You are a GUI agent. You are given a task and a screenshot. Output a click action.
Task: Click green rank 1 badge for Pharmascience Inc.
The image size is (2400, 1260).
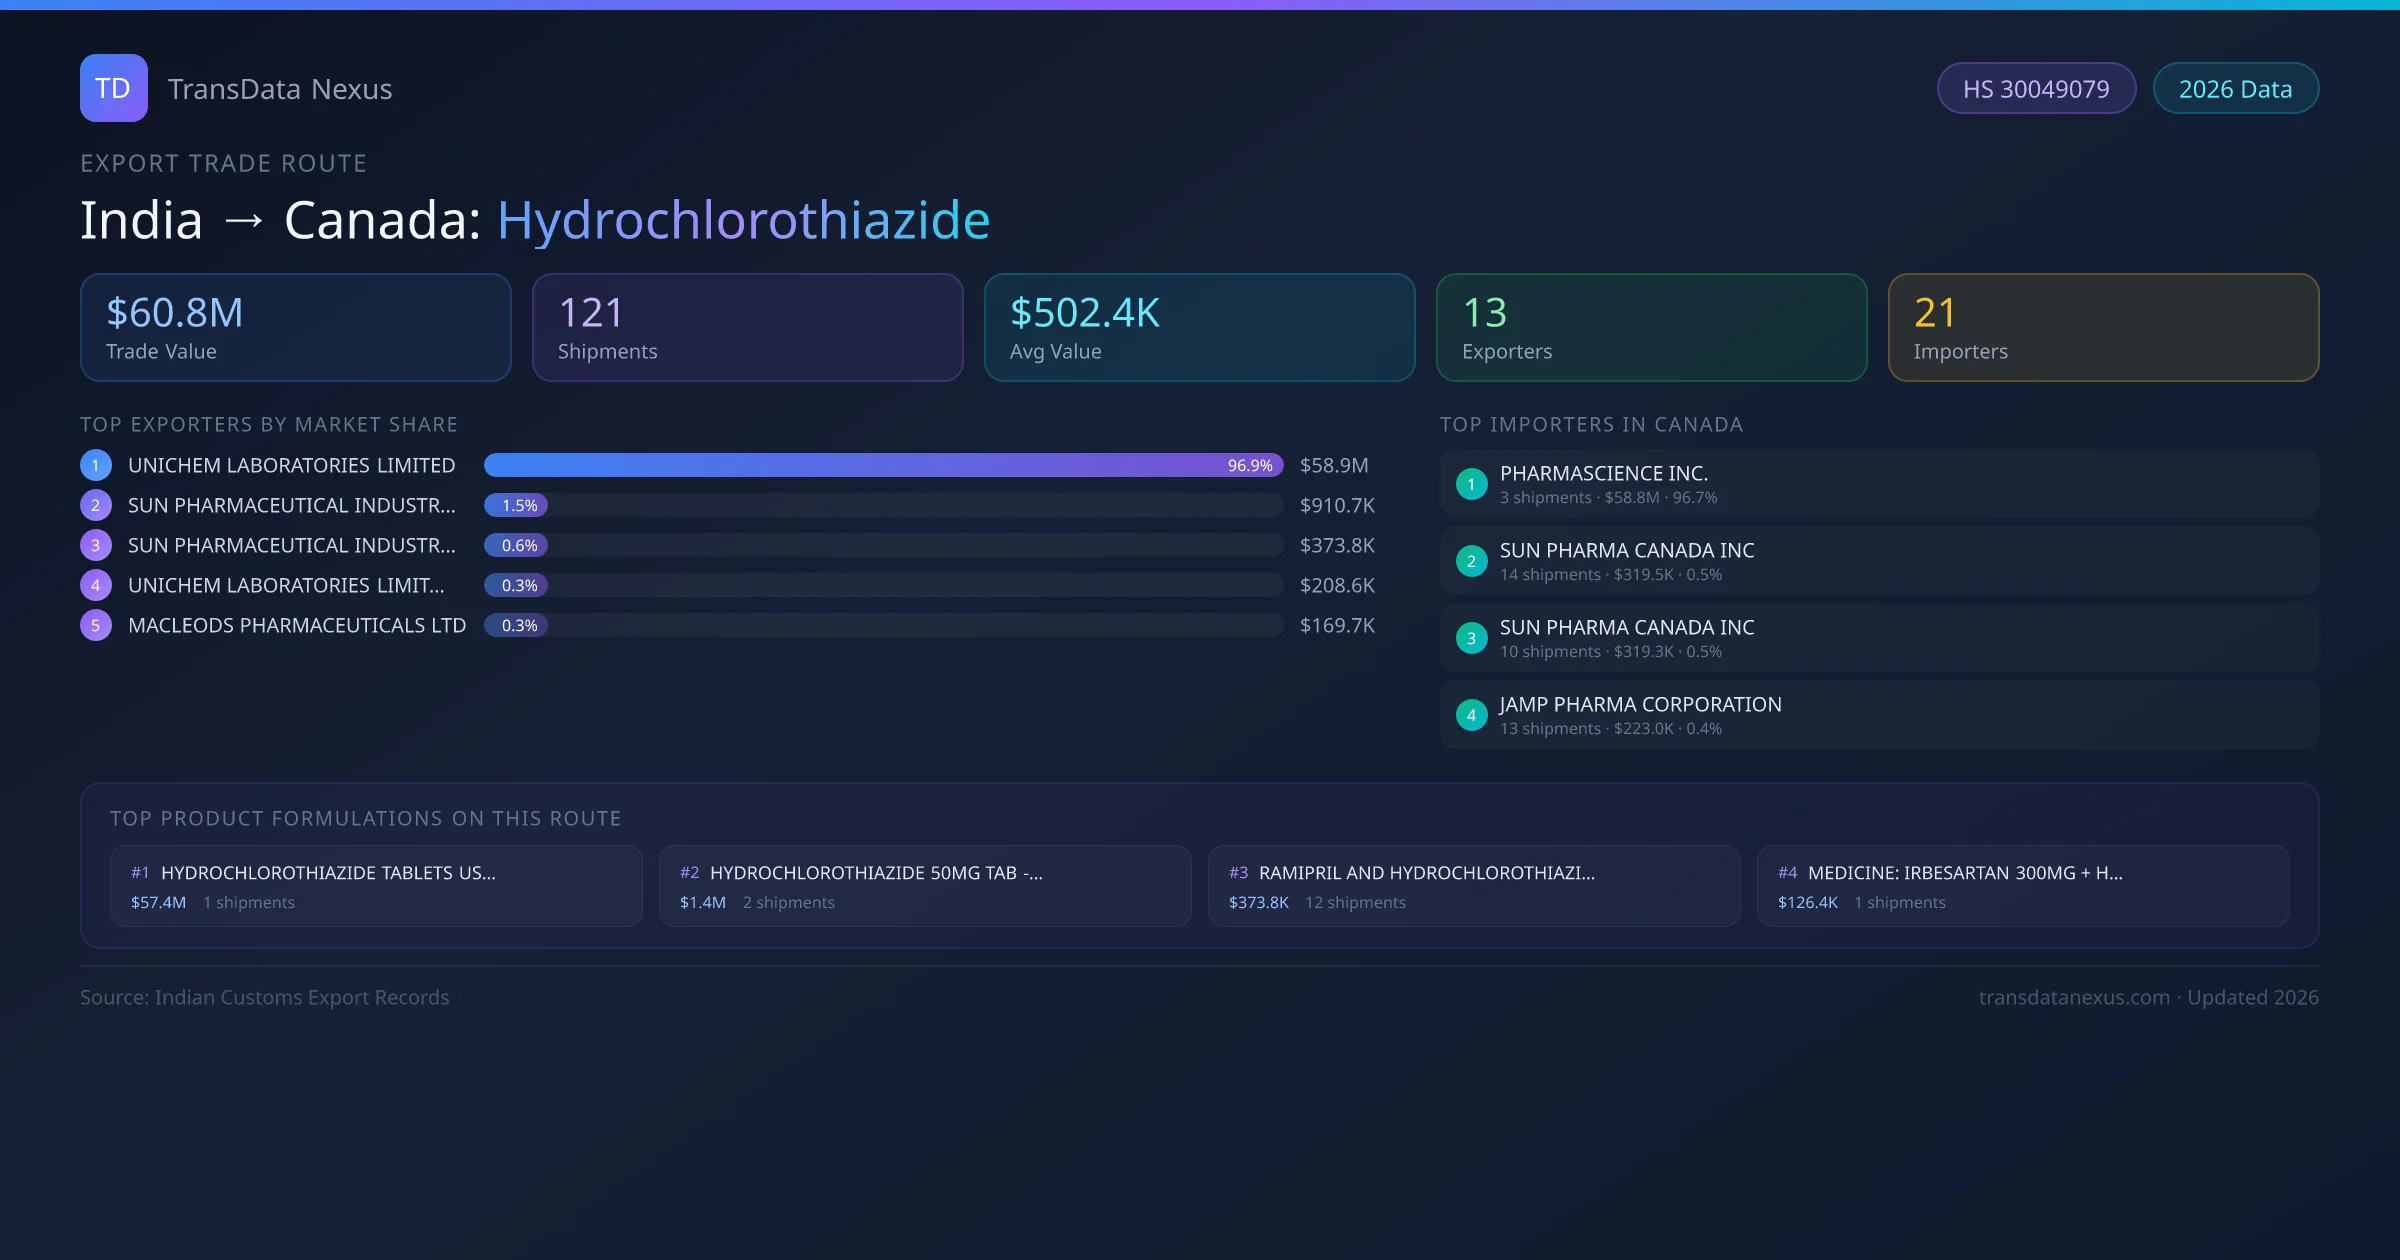pos(1471,484)
